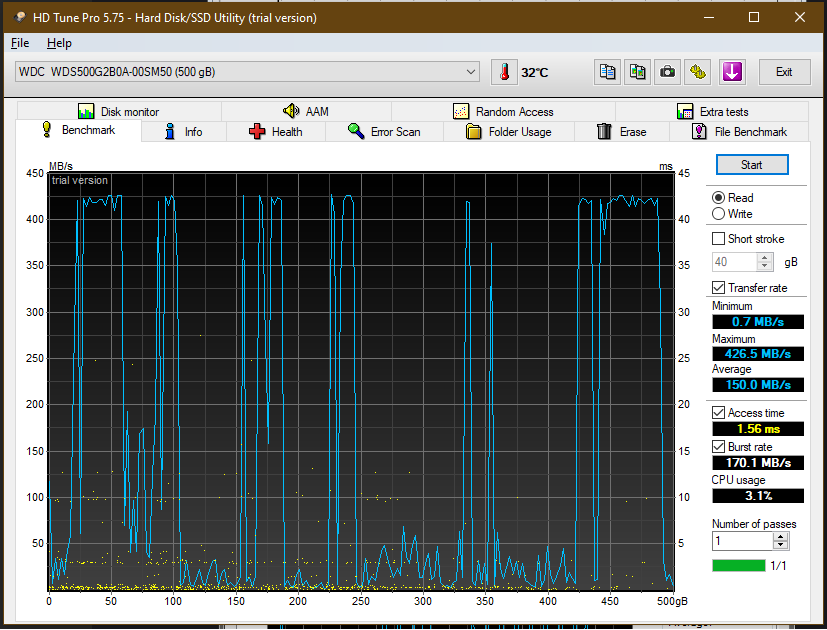Open the Random Access tab

[x=504, y=111]
